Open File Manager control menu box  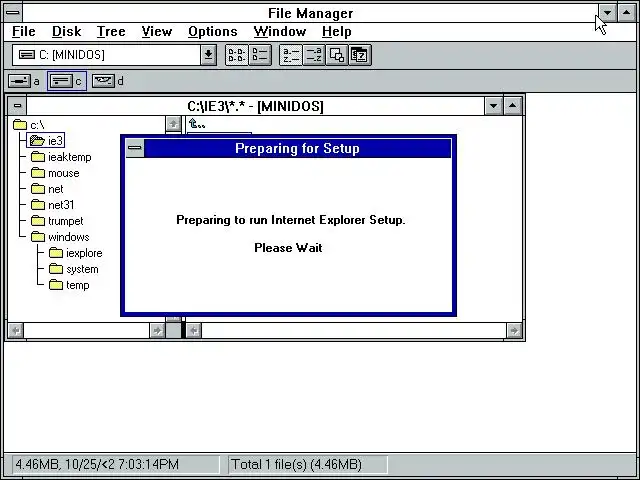click(x=13, y=13)
